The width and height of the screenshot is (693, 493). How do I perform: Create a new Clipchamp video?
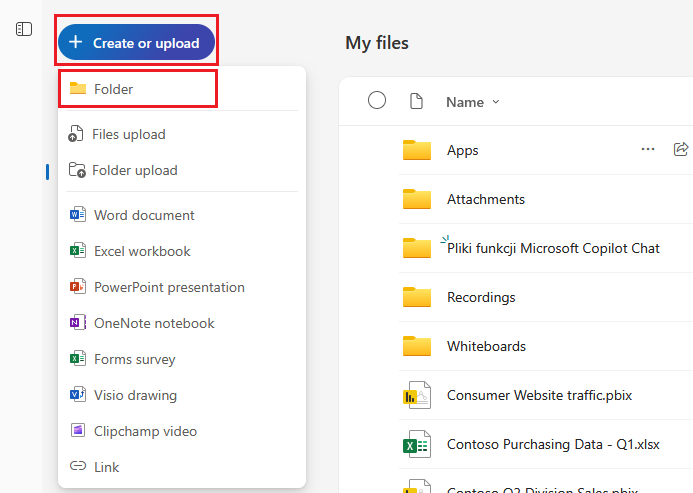182,431
